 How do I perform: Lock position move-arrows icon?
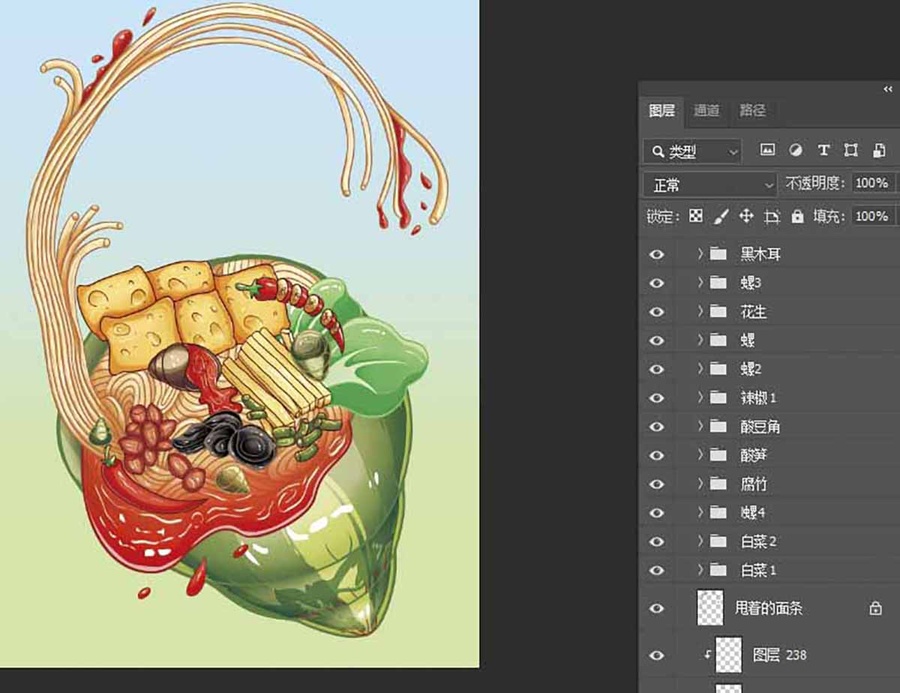pos(746,216)
